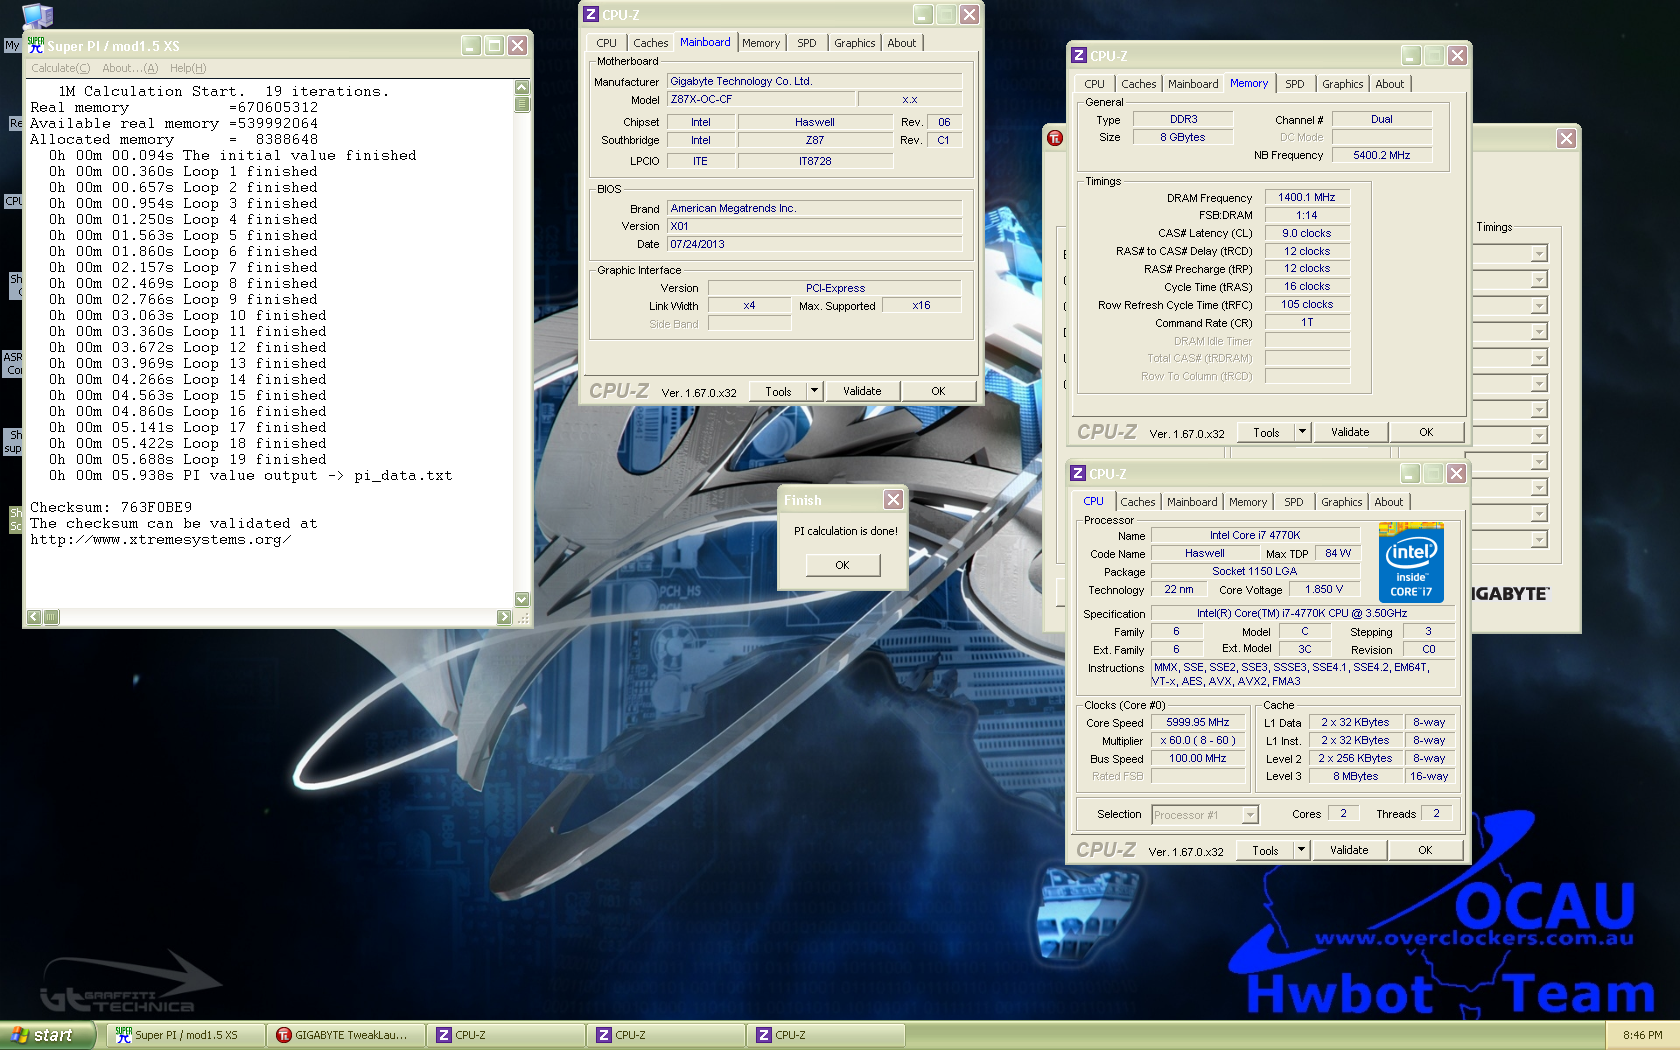Select CPU tab in Memory CPU-Z window
Image resolution: width=1680 pixels, height=1050 pixels.
[1094, 84]
